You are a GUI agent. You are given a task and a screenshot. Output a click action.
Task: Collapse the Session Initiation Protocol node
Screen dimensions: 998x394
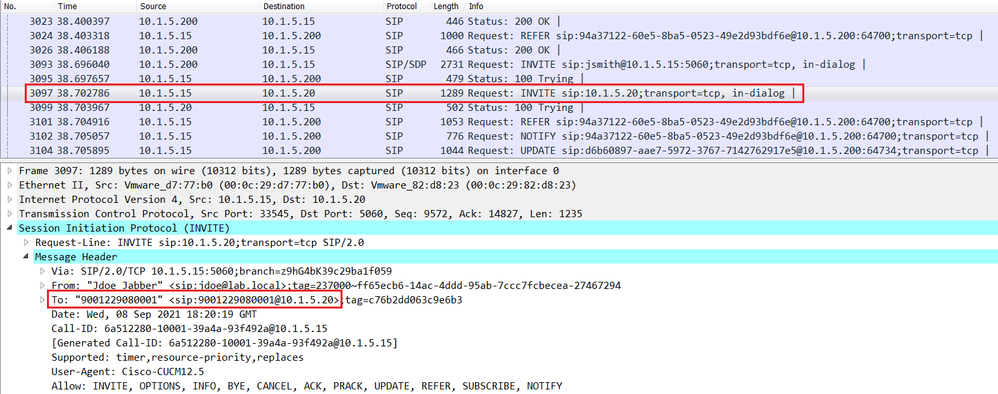pos(10,228)
